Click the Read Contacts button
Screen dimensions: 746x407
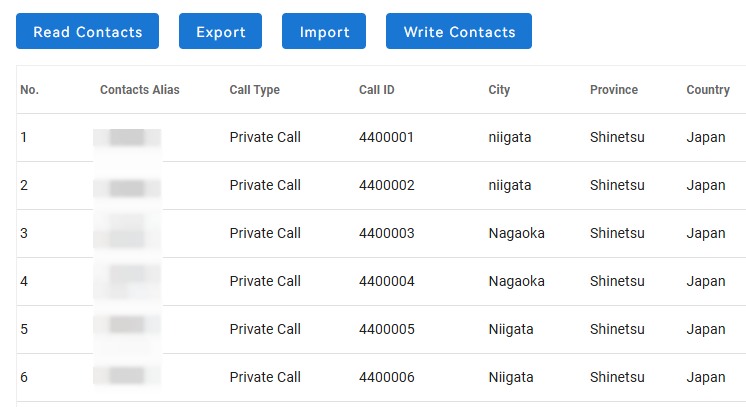88,32
